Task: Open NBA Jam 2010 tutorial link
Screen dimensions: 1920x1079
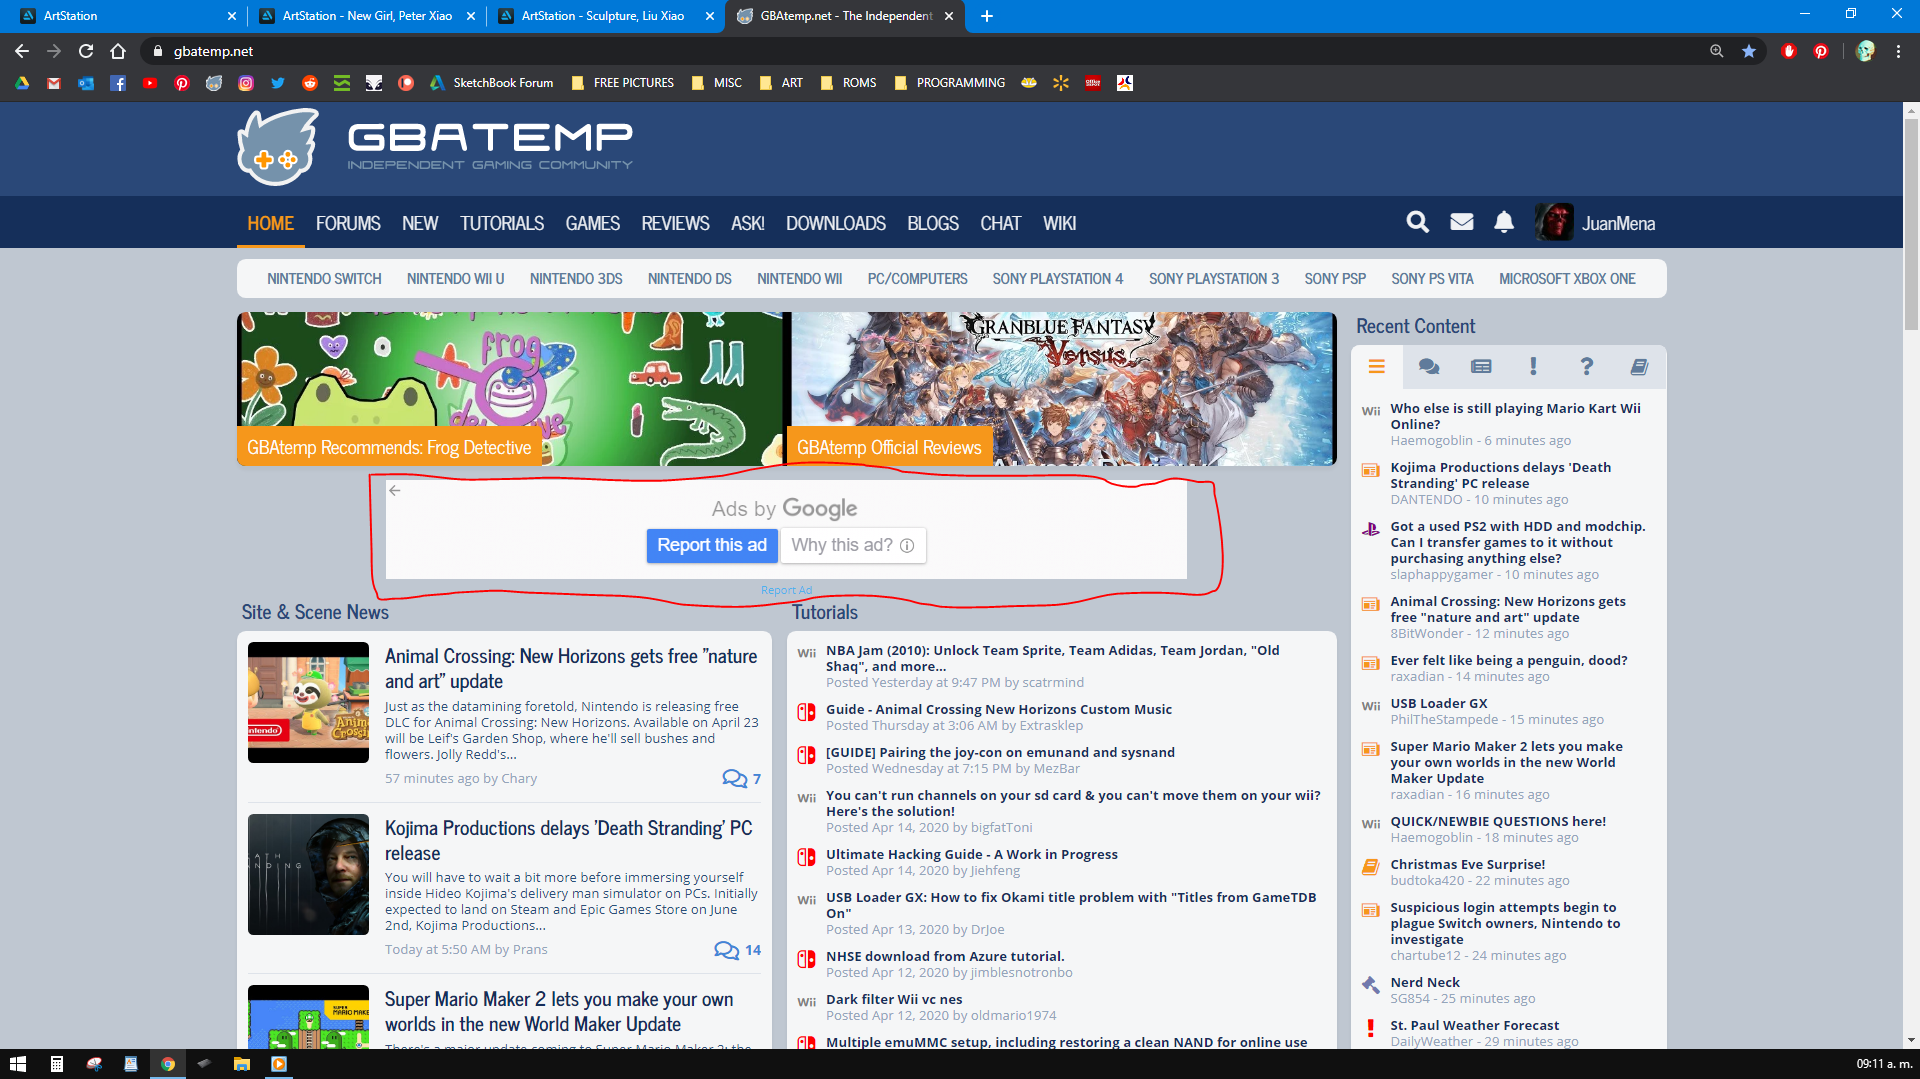Action: pyautogui.click(x=1052, y=658)
